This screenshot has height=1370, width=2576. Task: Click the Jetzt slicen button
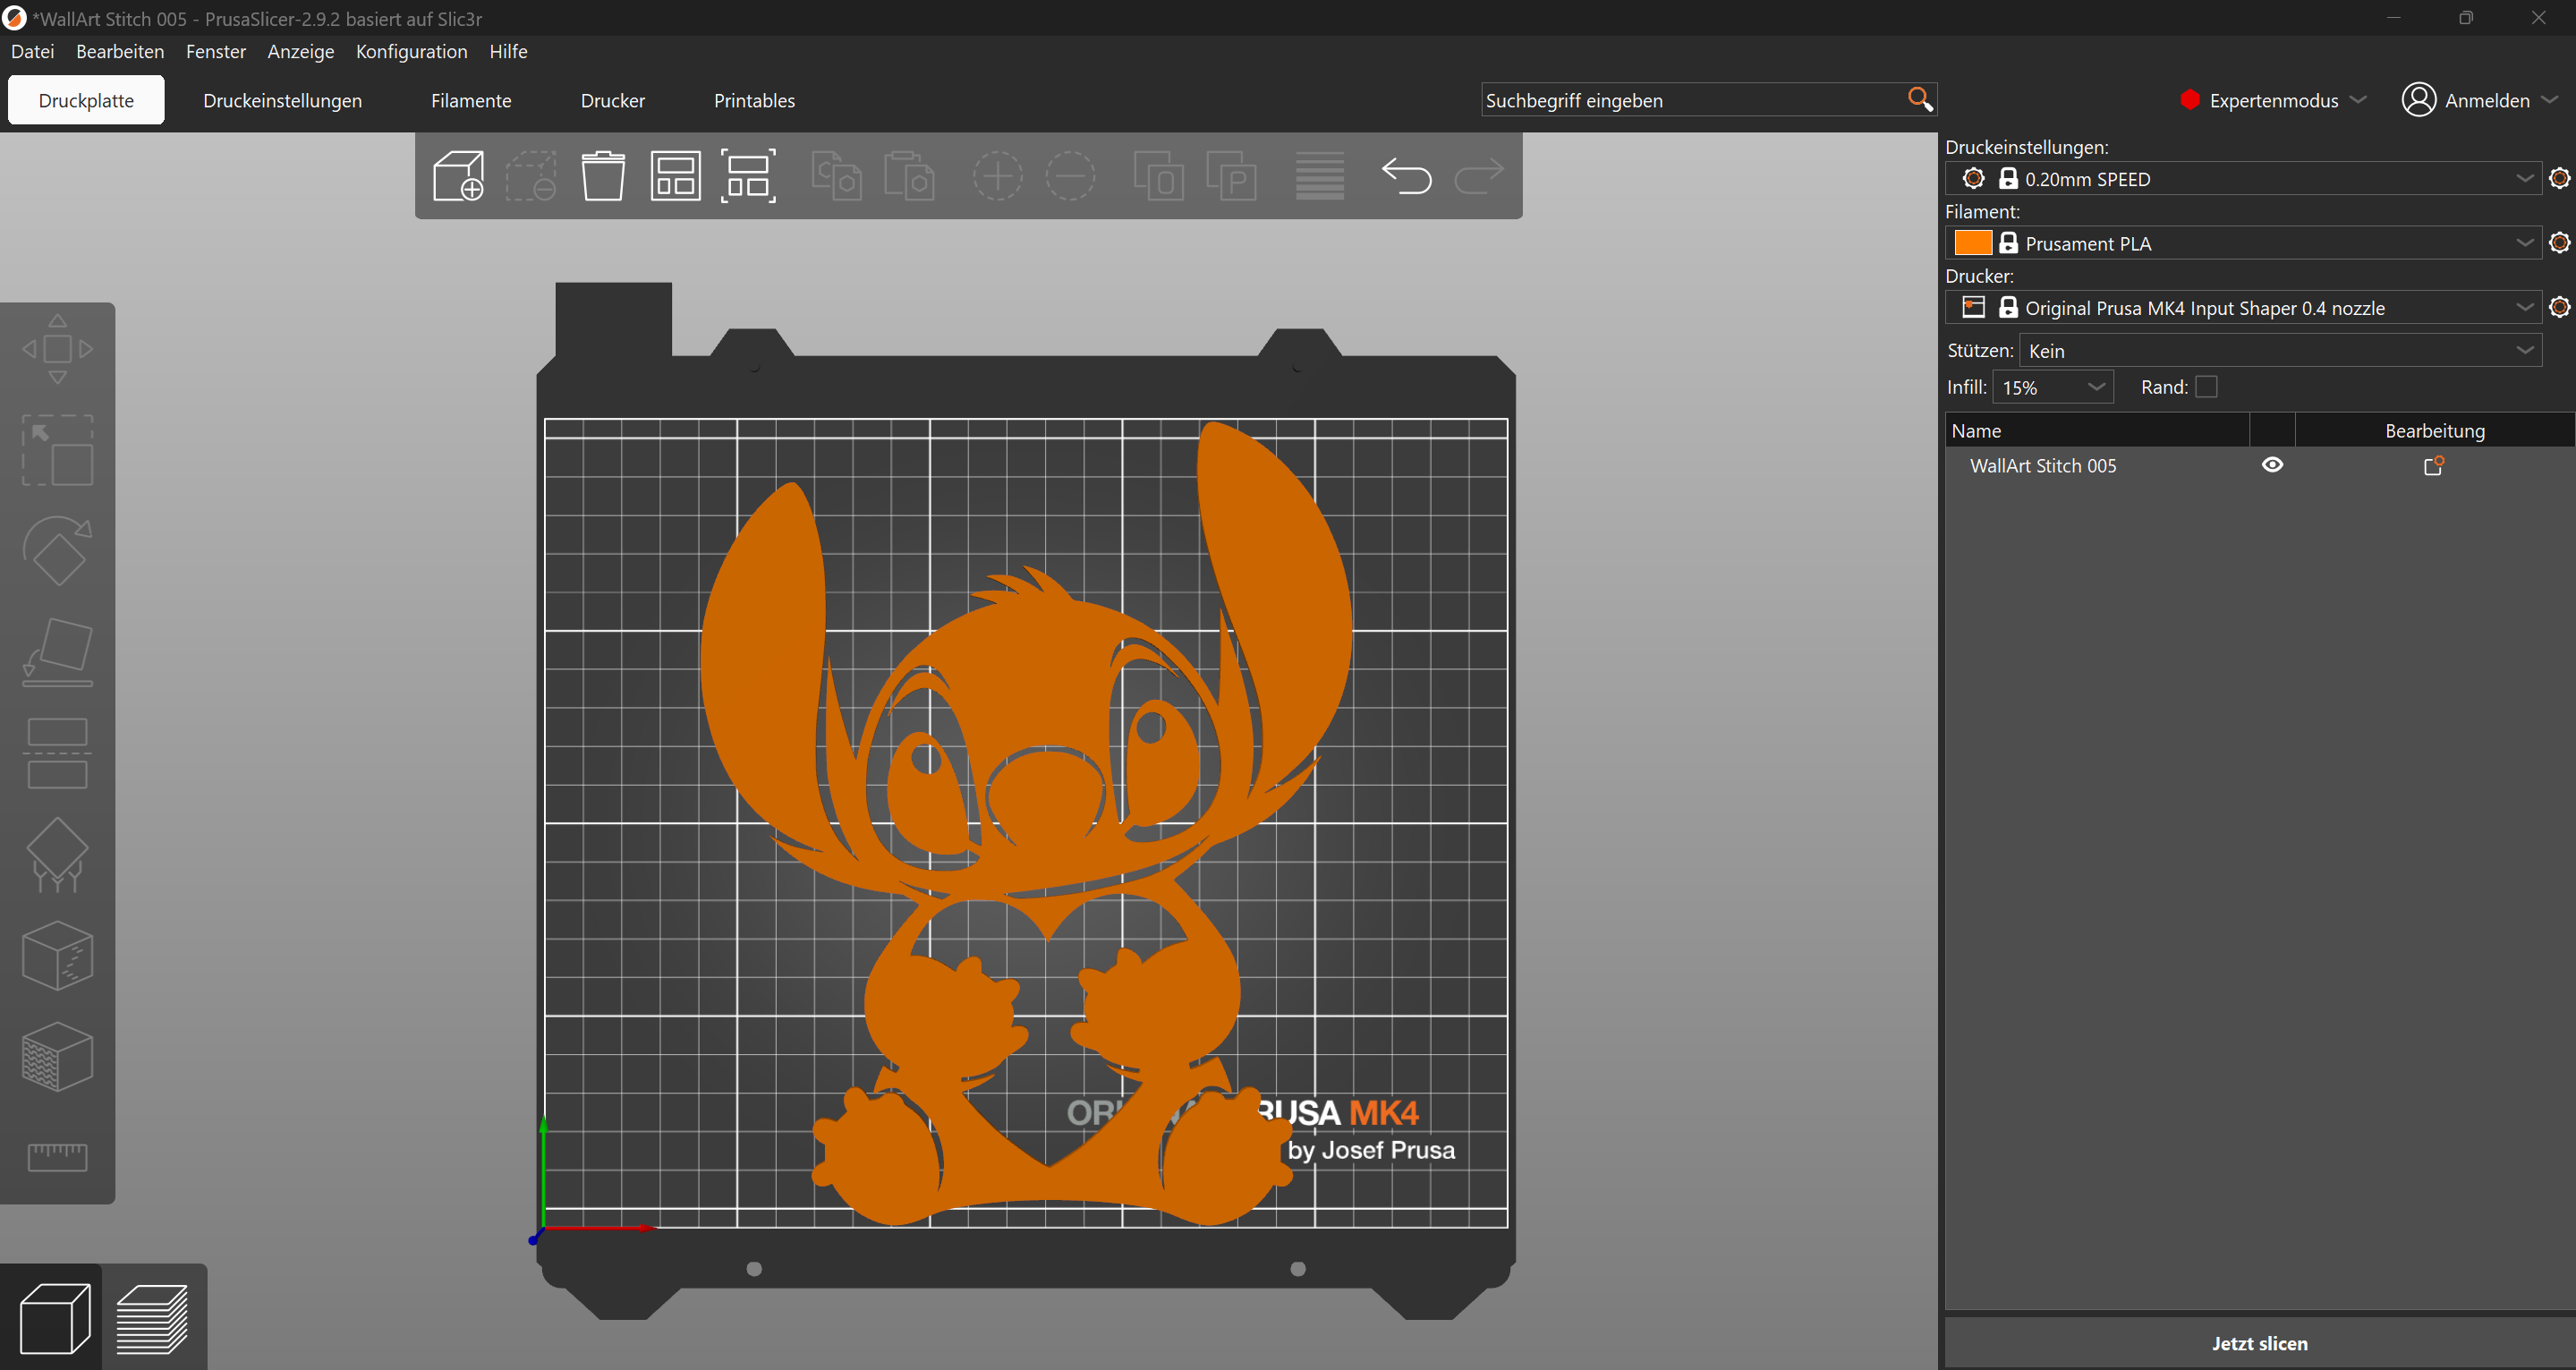[2259, 1343]
